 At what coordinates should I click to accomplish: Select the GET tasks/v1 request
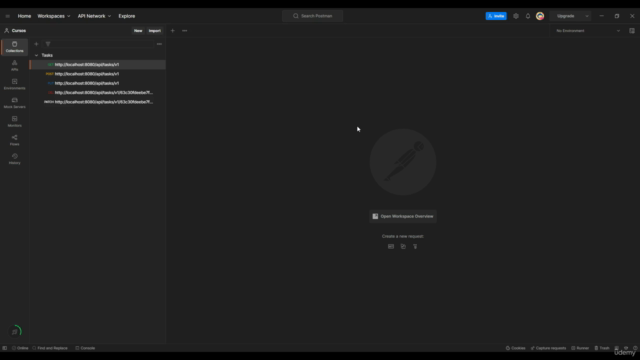tap(97, 64)
